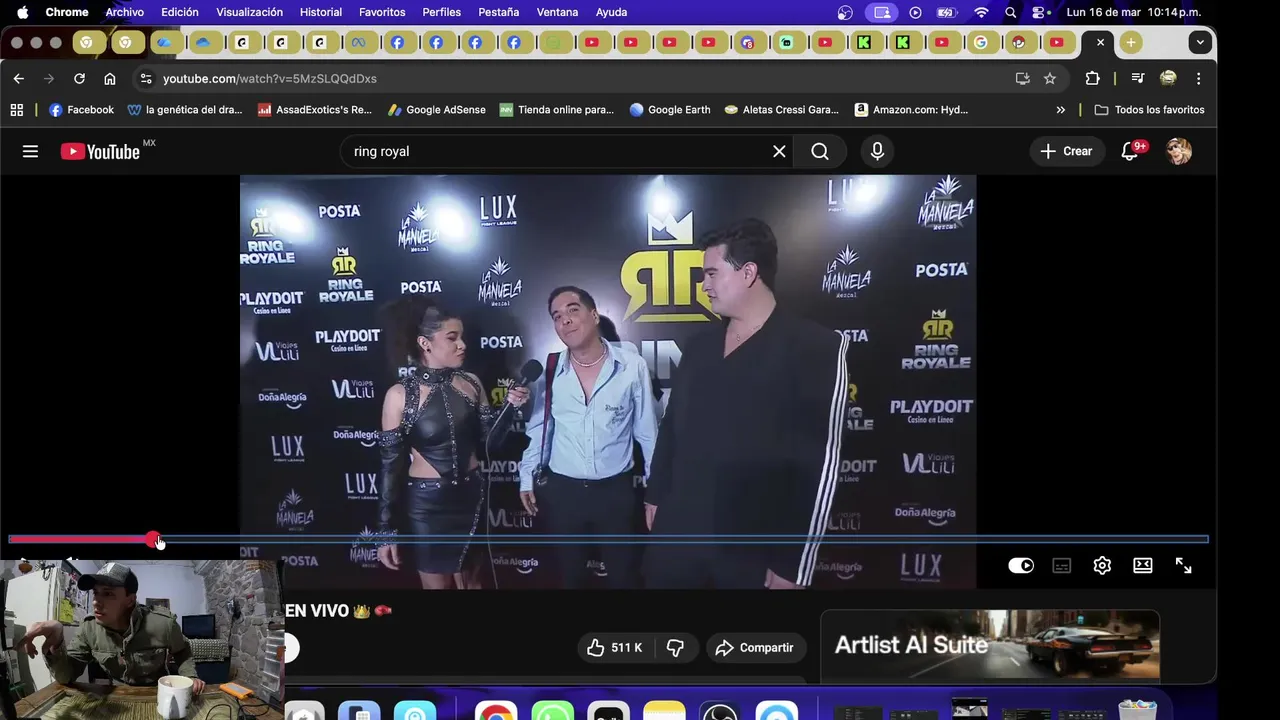Image resolution: width=1280 pixels, height=720 pixels.
Task: Open Google Earth bookmark
Action: click(670, 110)
